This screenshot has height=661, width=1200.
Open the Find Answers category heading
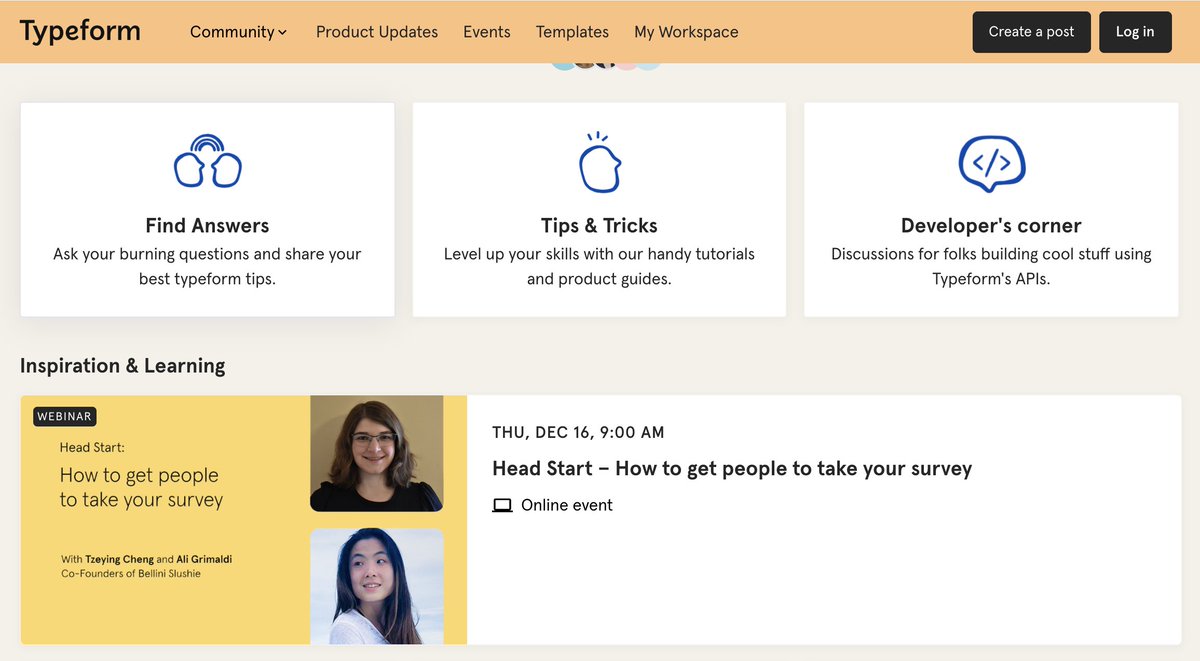pyautogui.click(x=207, y=226)
